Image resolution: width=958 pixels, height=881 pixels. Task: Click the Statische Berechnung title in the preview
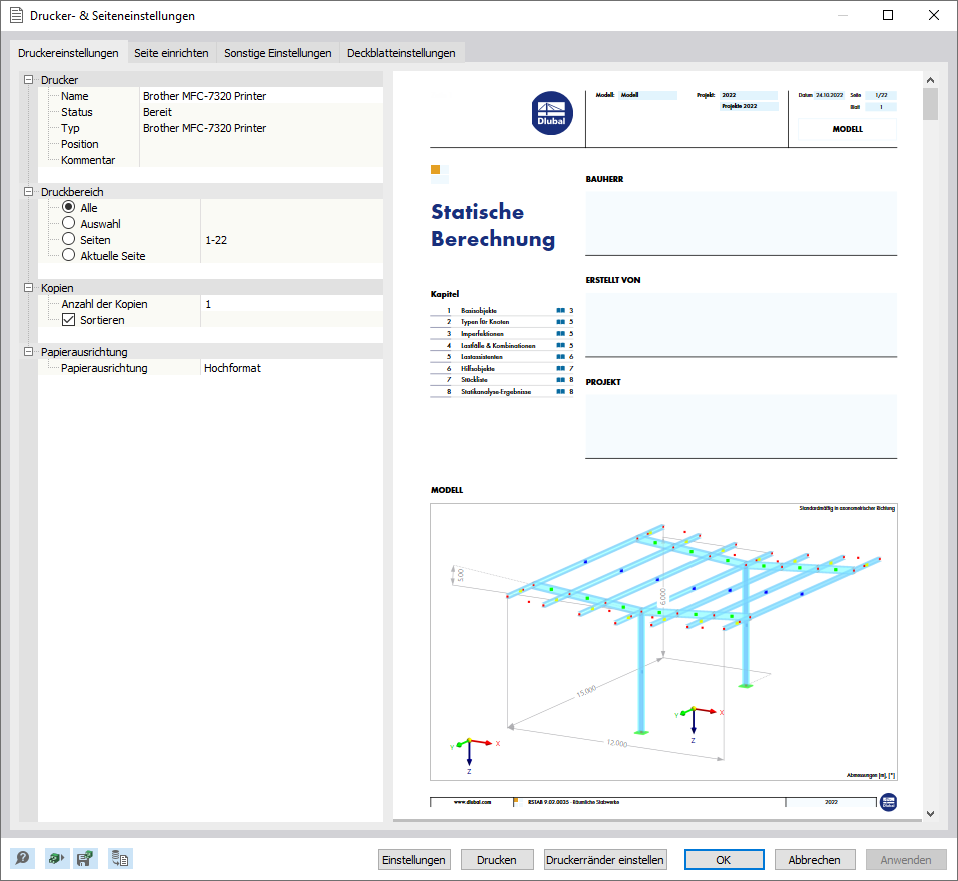[492, 225]
